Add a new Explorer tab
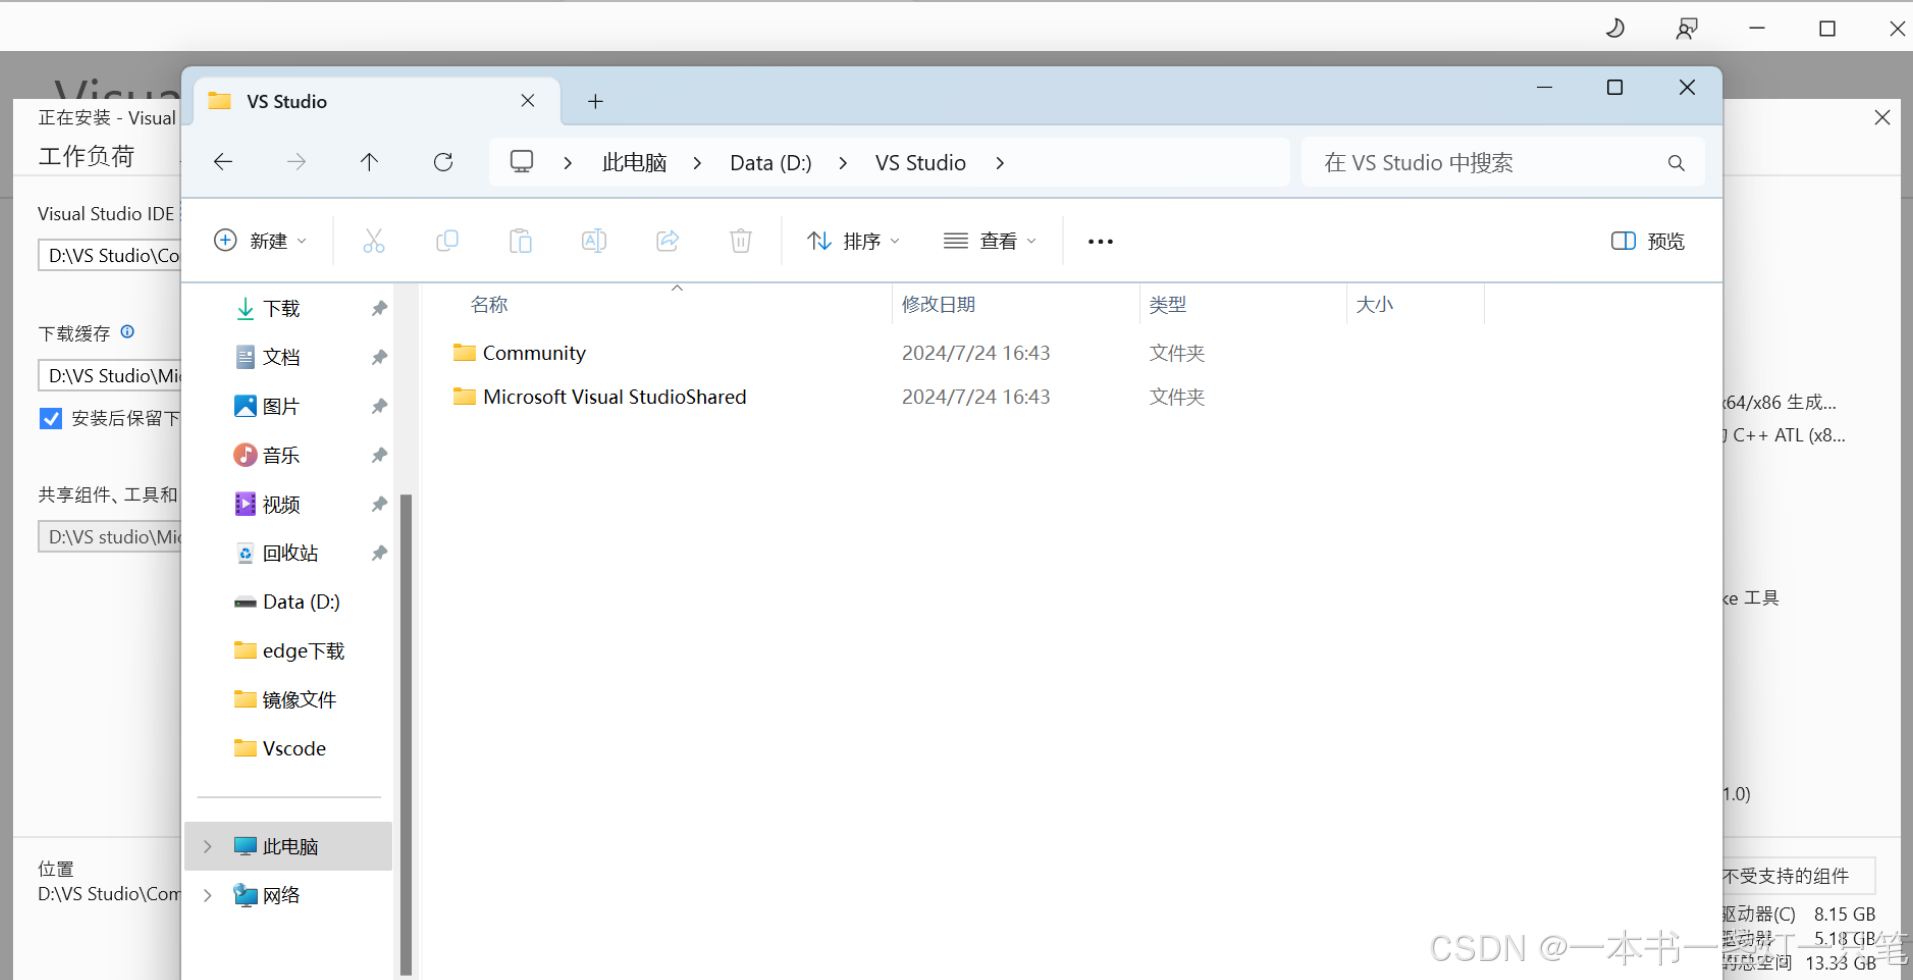The image size is (1913, 980). coord(595,101)
